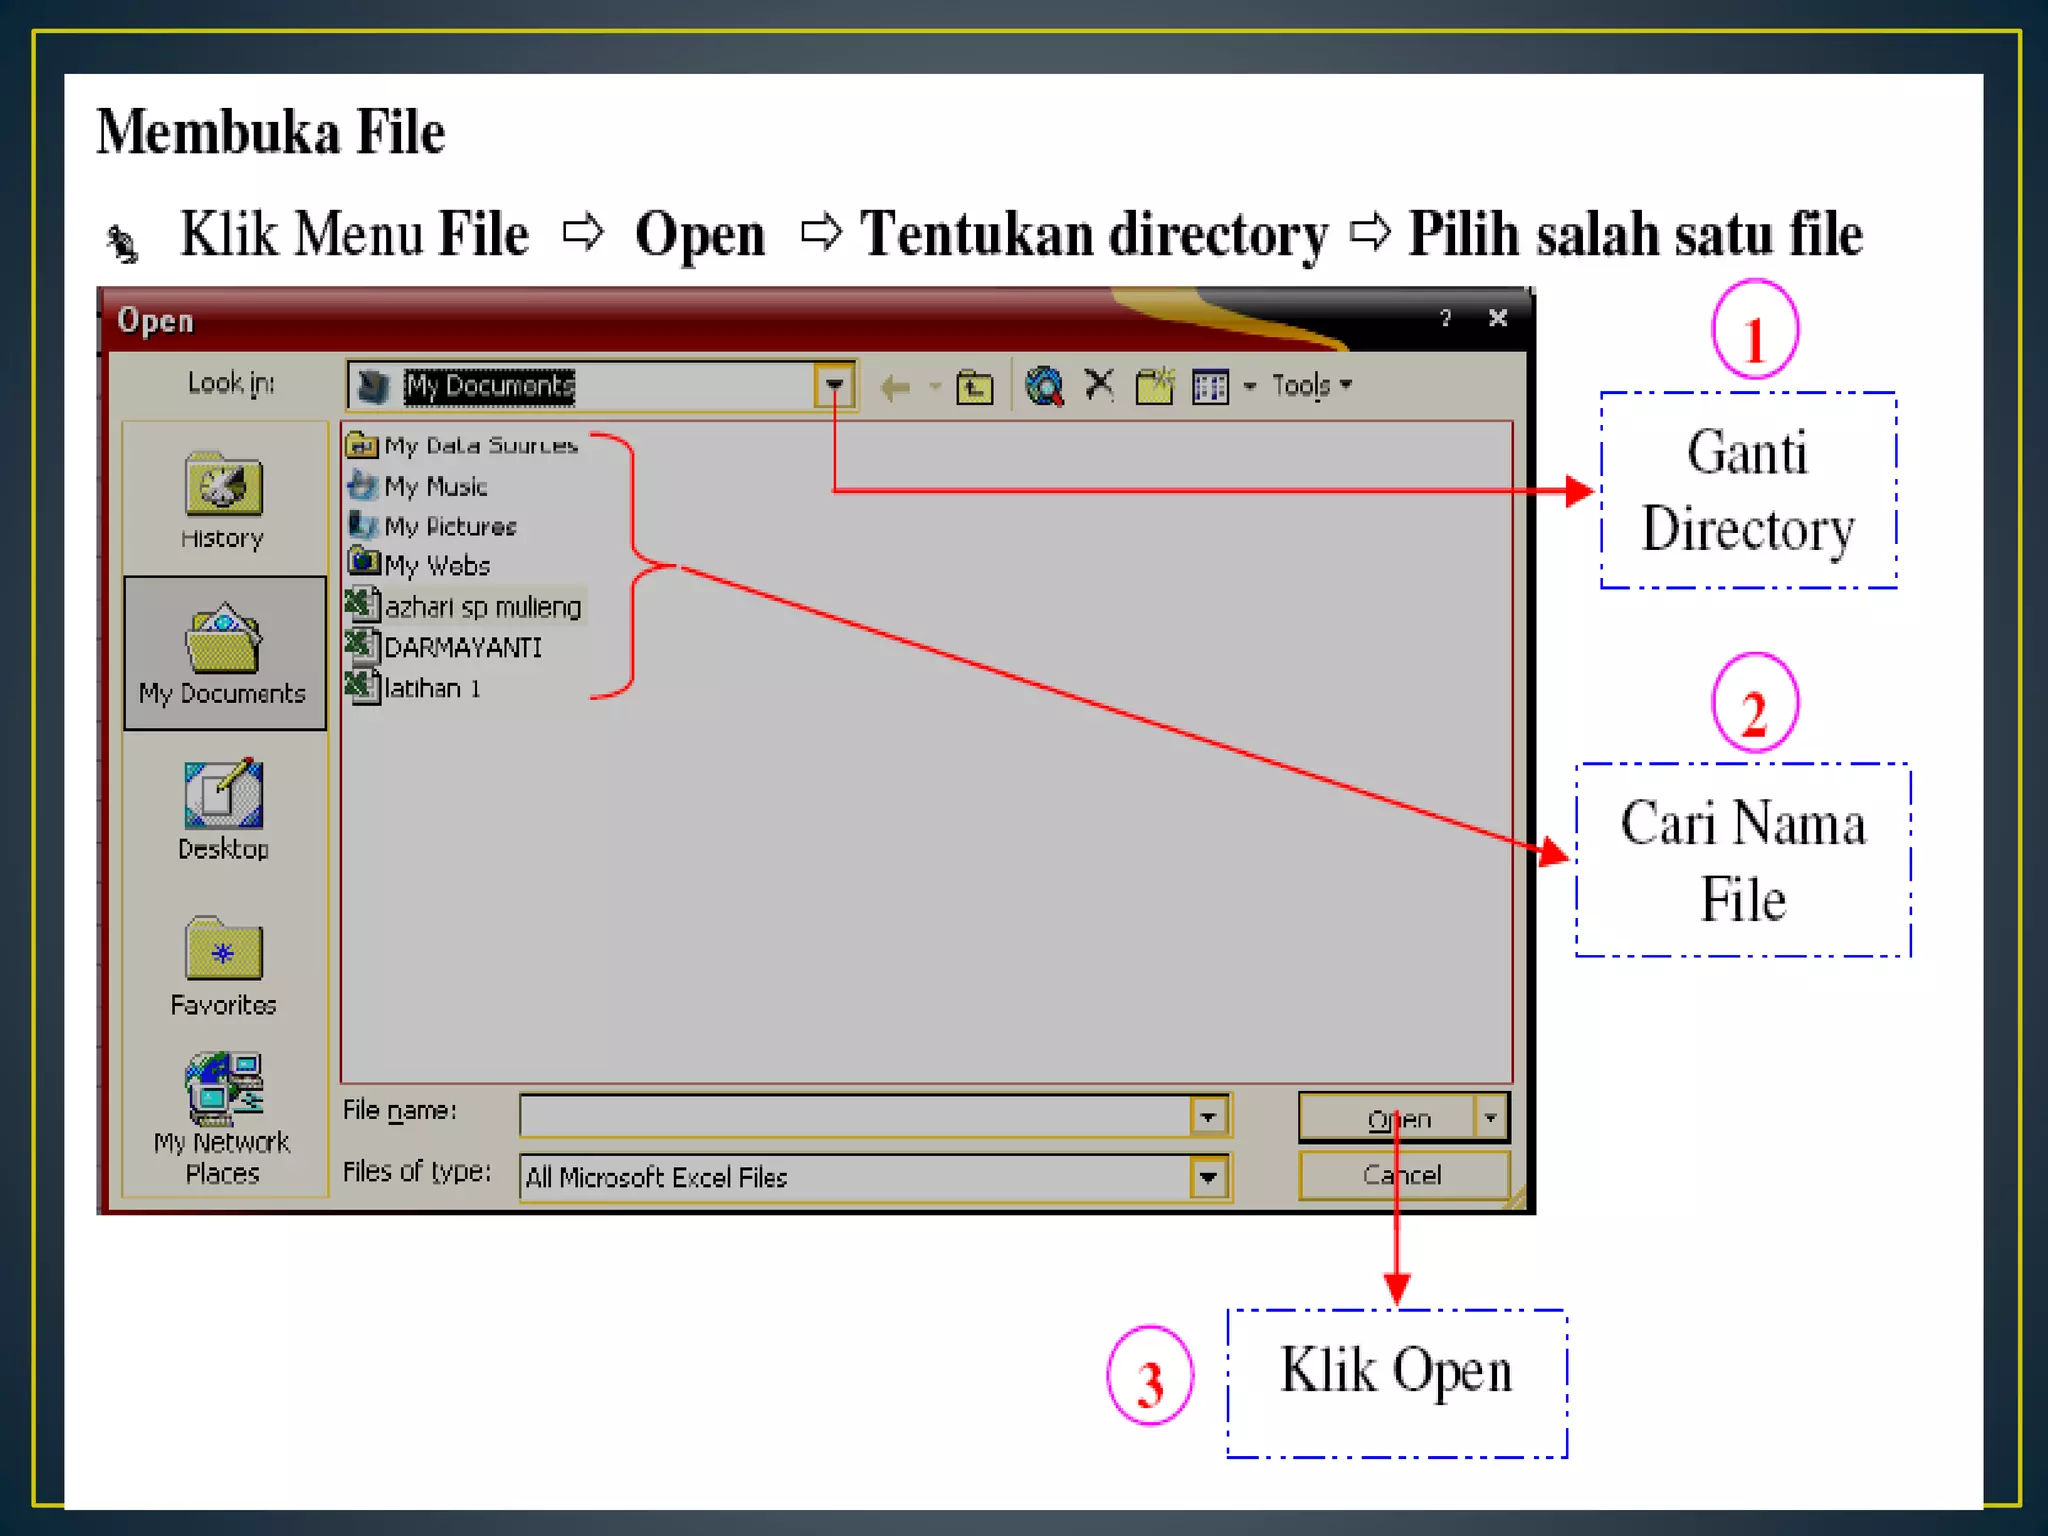The height and width of the screenshot is (1536, 2048).
Task: Select the DARMAYANTI Excel file
Action: click(x=462, y=648)
